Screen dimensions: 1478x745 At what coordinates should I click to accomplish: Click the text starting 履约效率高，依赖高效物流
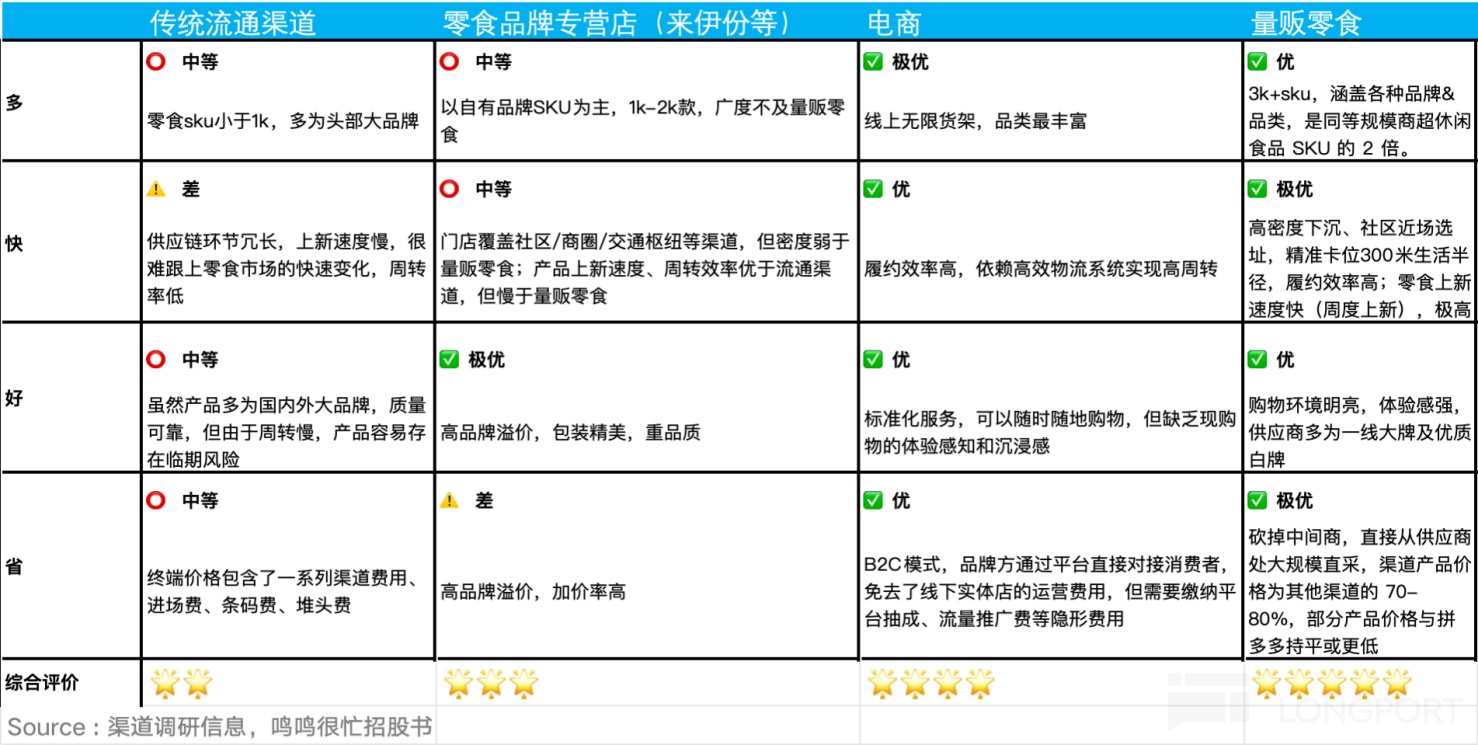click(1041, 269)
